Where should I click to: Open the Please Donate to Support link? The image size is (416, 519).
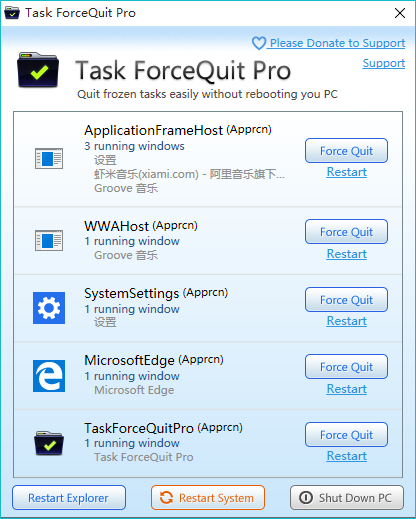pyautogui.click(x=337, y=43)
